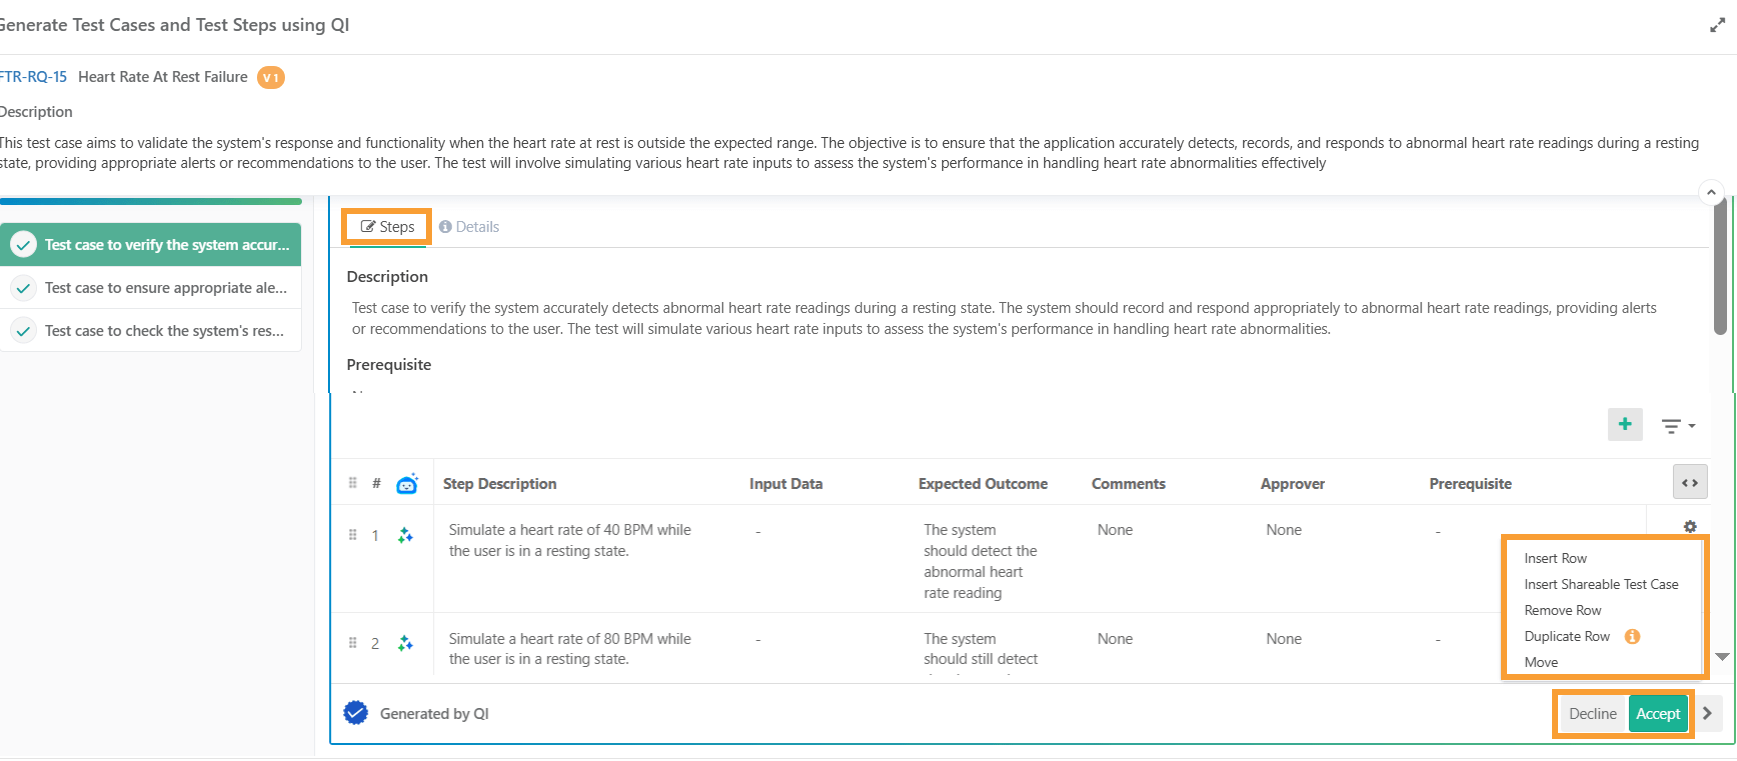Click the Heart Rate At Rest Failure title
The width and height of the screenshot is (1737, 761).
[163, 77]
